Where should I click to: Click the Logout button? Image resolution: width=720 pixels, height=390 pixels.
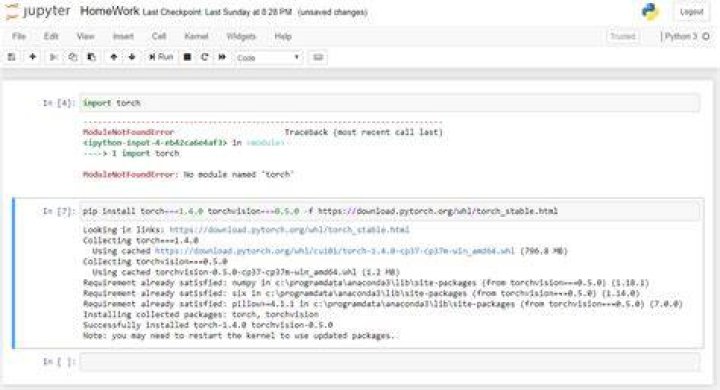point(691,12)
